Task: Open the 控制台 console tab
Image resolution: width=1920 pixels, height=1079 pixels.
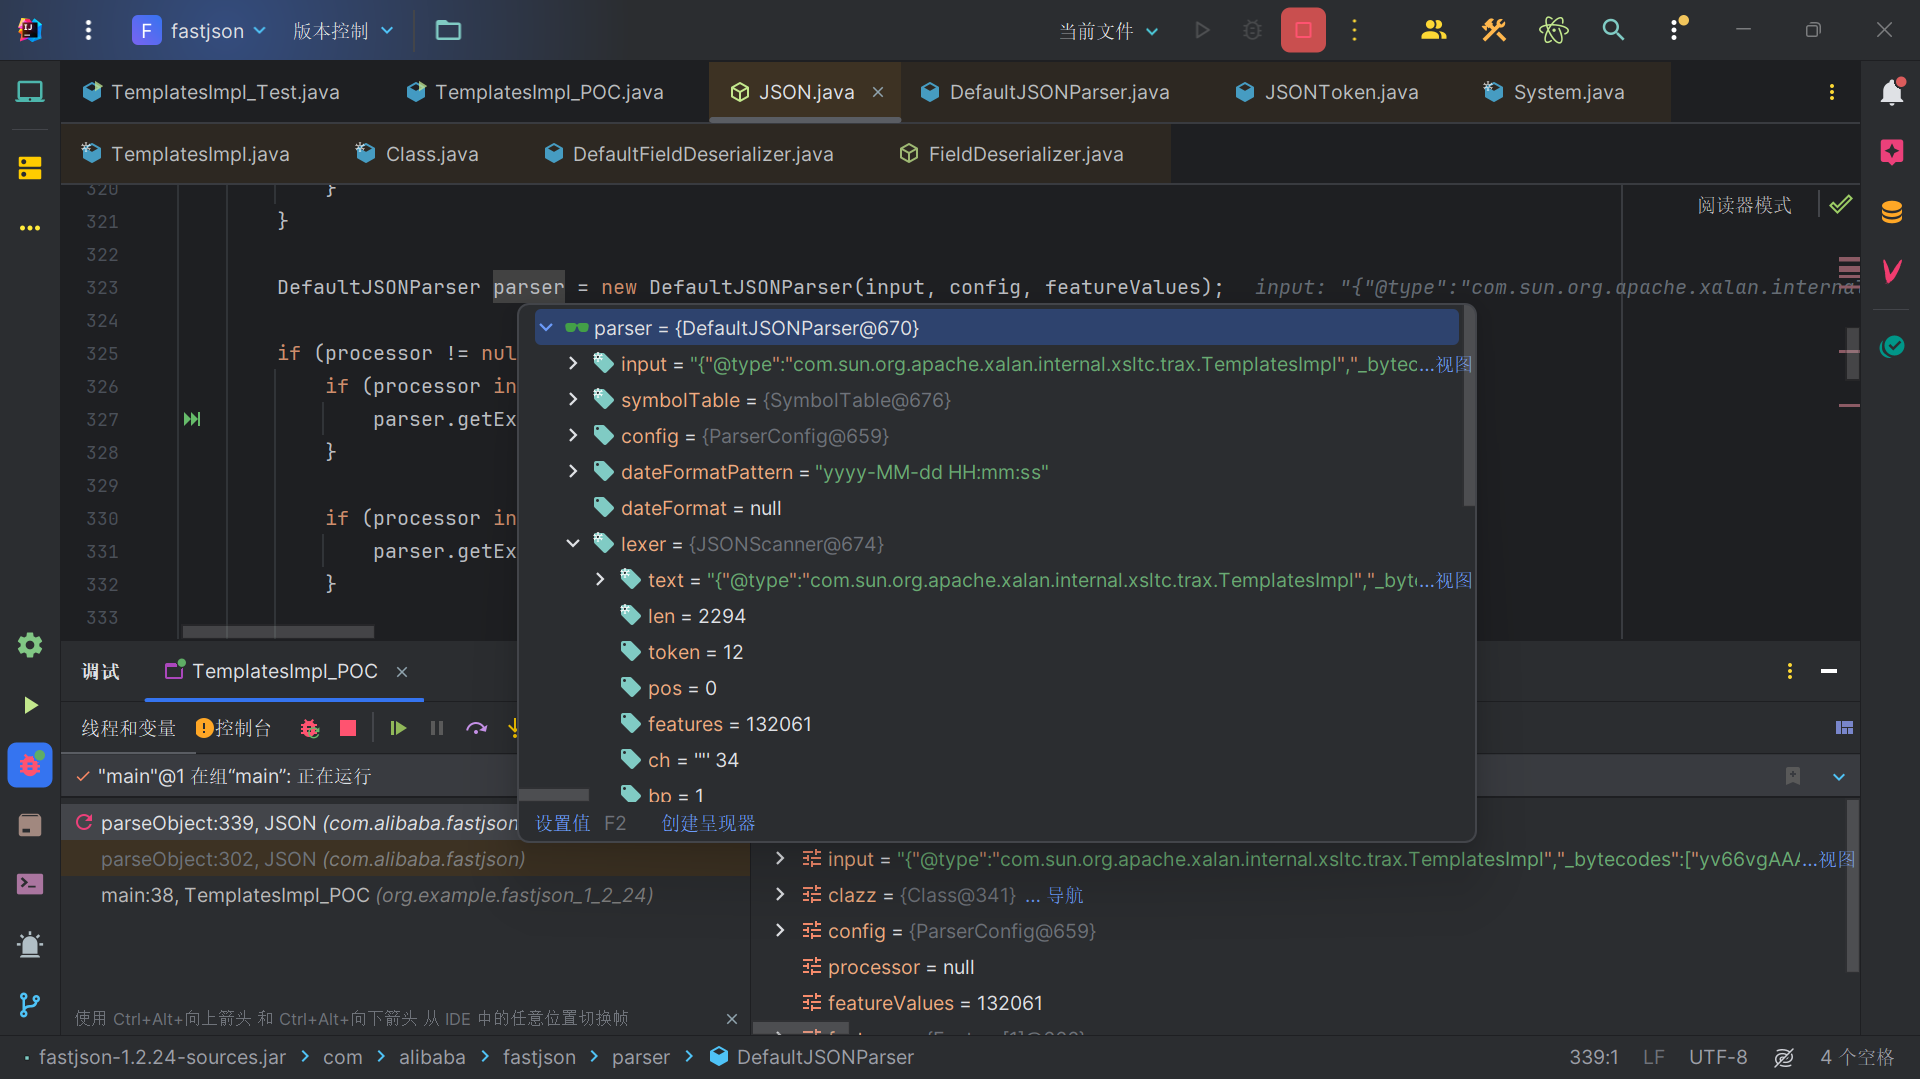Action: point(234,728)
